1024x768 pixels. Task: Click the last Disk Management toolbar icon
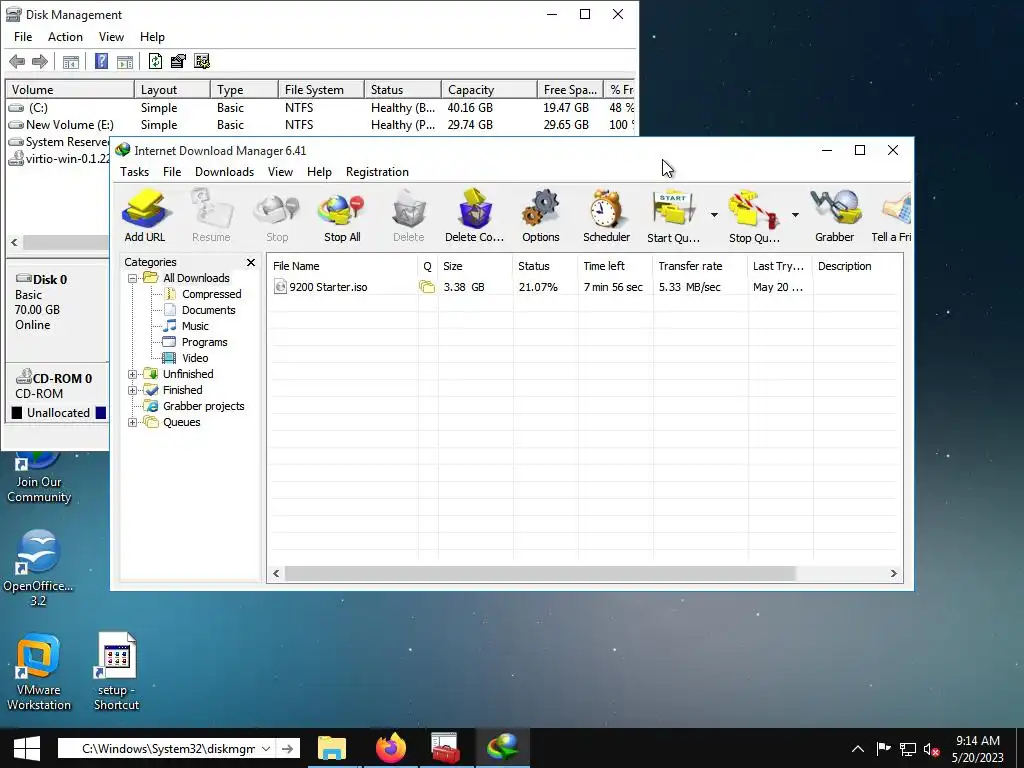202,61
